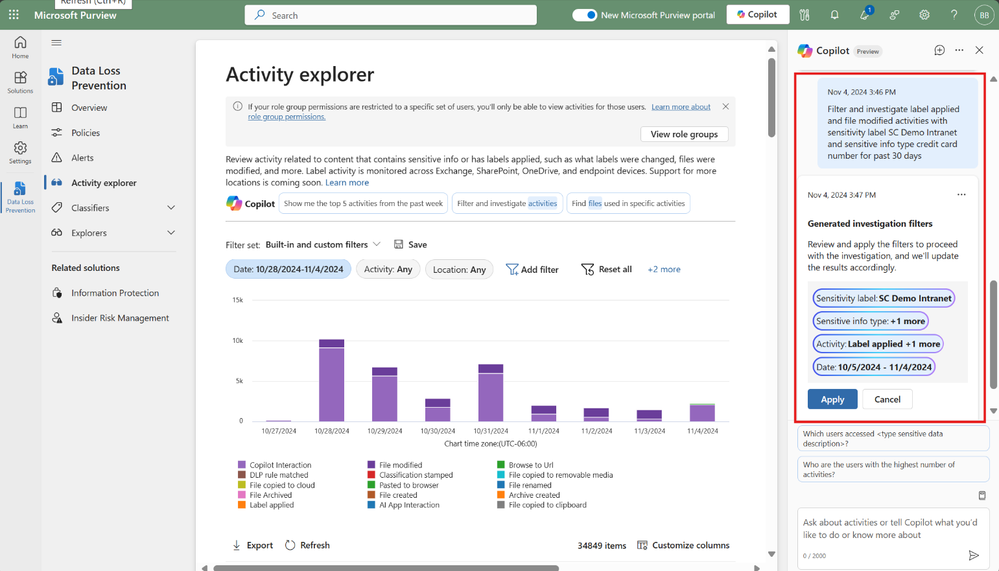Expand the Classifiers menu chevron
The image size is (999, 571).
(x=171, y=208)
